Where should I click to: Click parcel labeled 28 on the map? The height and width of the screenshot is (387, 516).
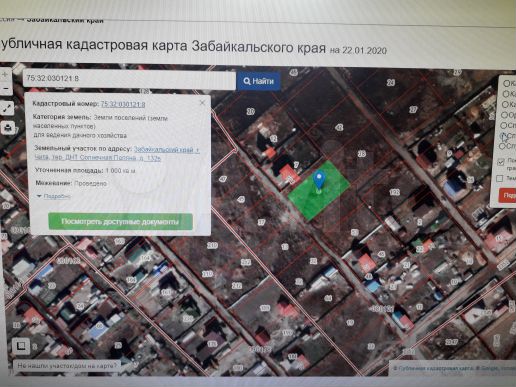coord(362,153)
